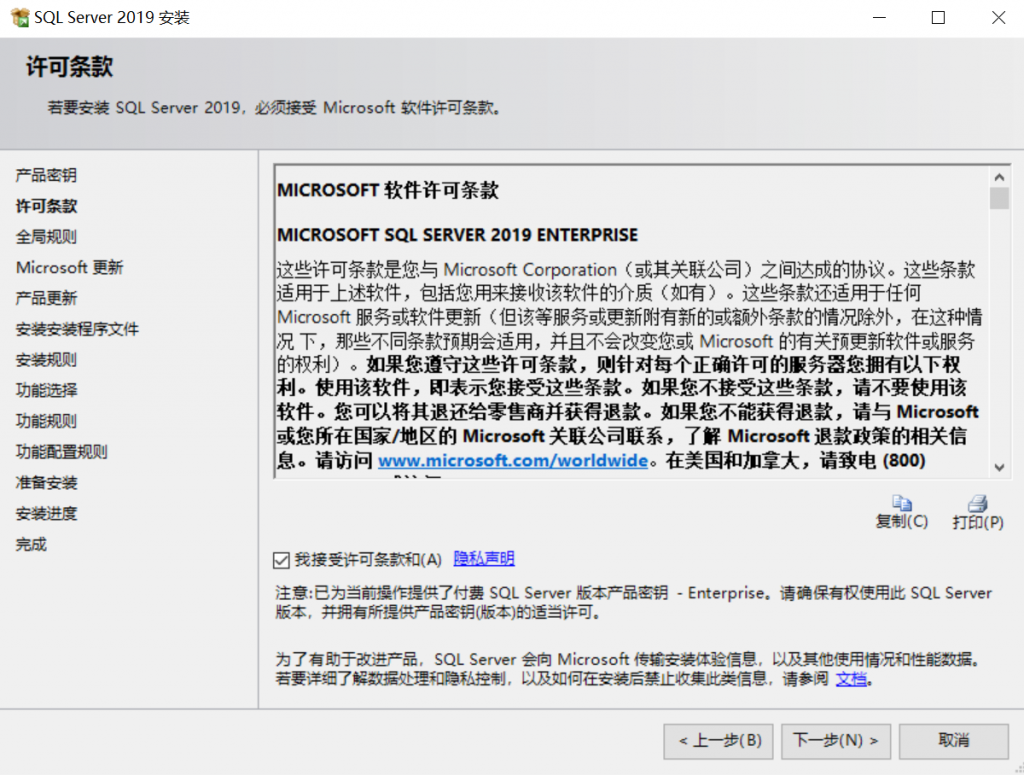Click the Copy (复制) icon
Viewport: 1024px width, 775px height.
click(x=902, y=504)
